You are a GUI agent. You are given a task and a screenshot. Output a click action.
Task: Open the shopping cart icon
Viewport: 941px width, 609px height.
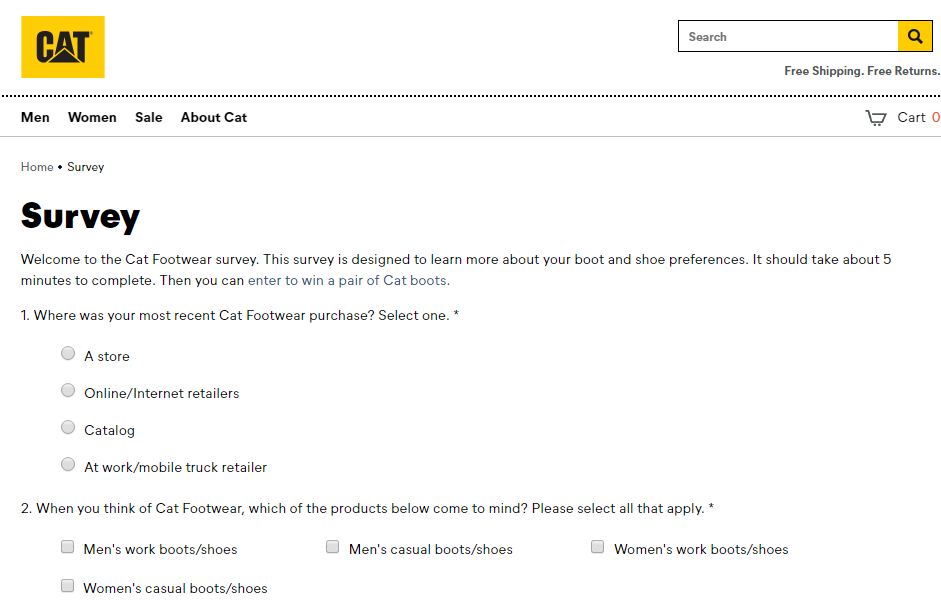point(876,118)
